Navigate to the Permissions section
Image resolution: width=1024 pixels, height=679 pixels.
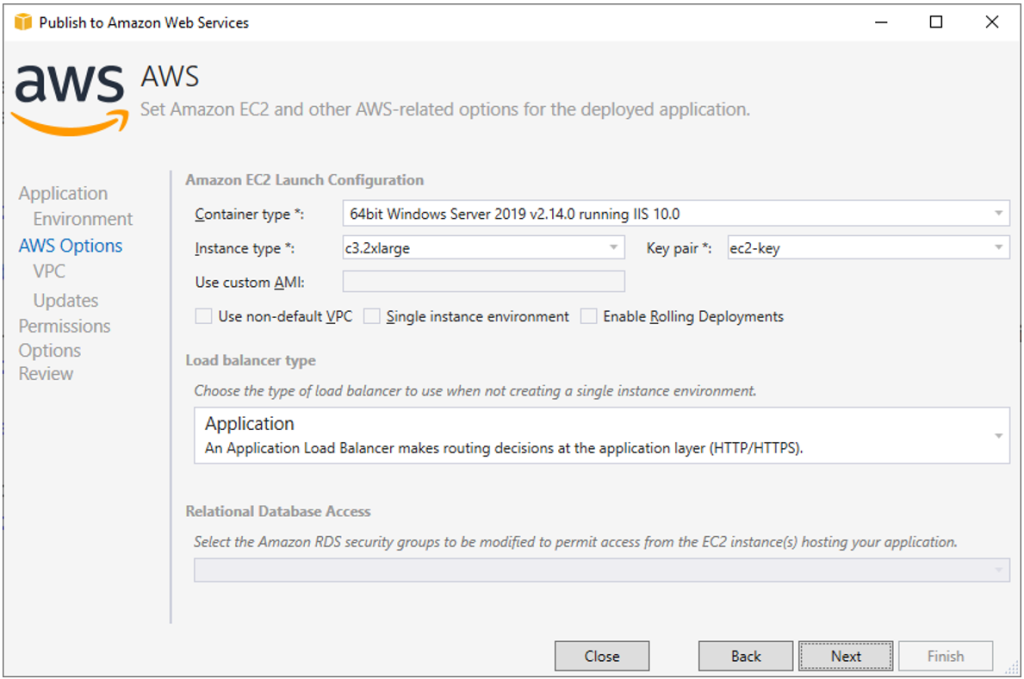[x=64, y=325]
